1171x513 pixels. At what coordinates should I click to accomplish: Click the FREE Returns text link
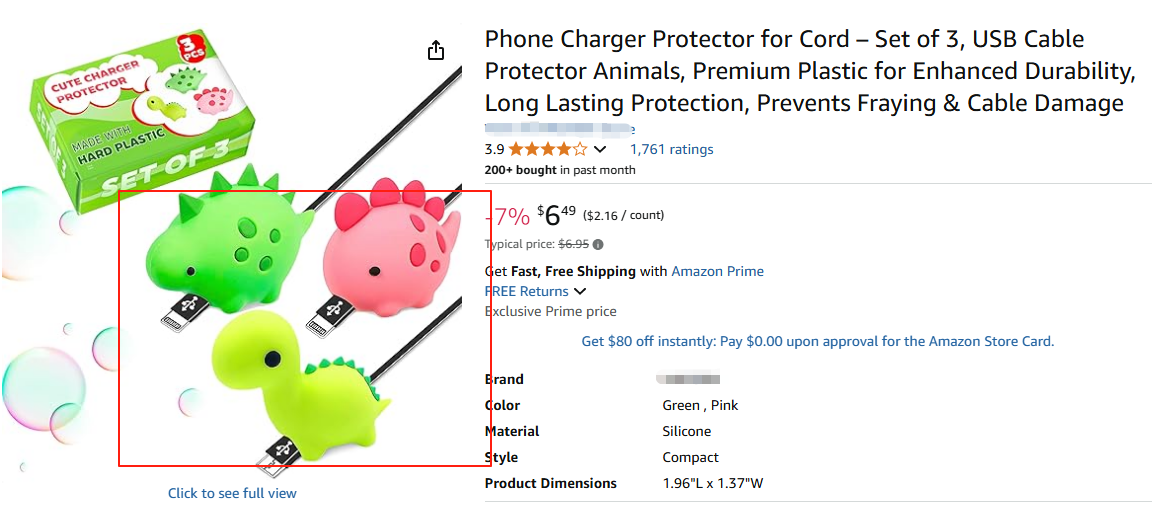(526, 292)
